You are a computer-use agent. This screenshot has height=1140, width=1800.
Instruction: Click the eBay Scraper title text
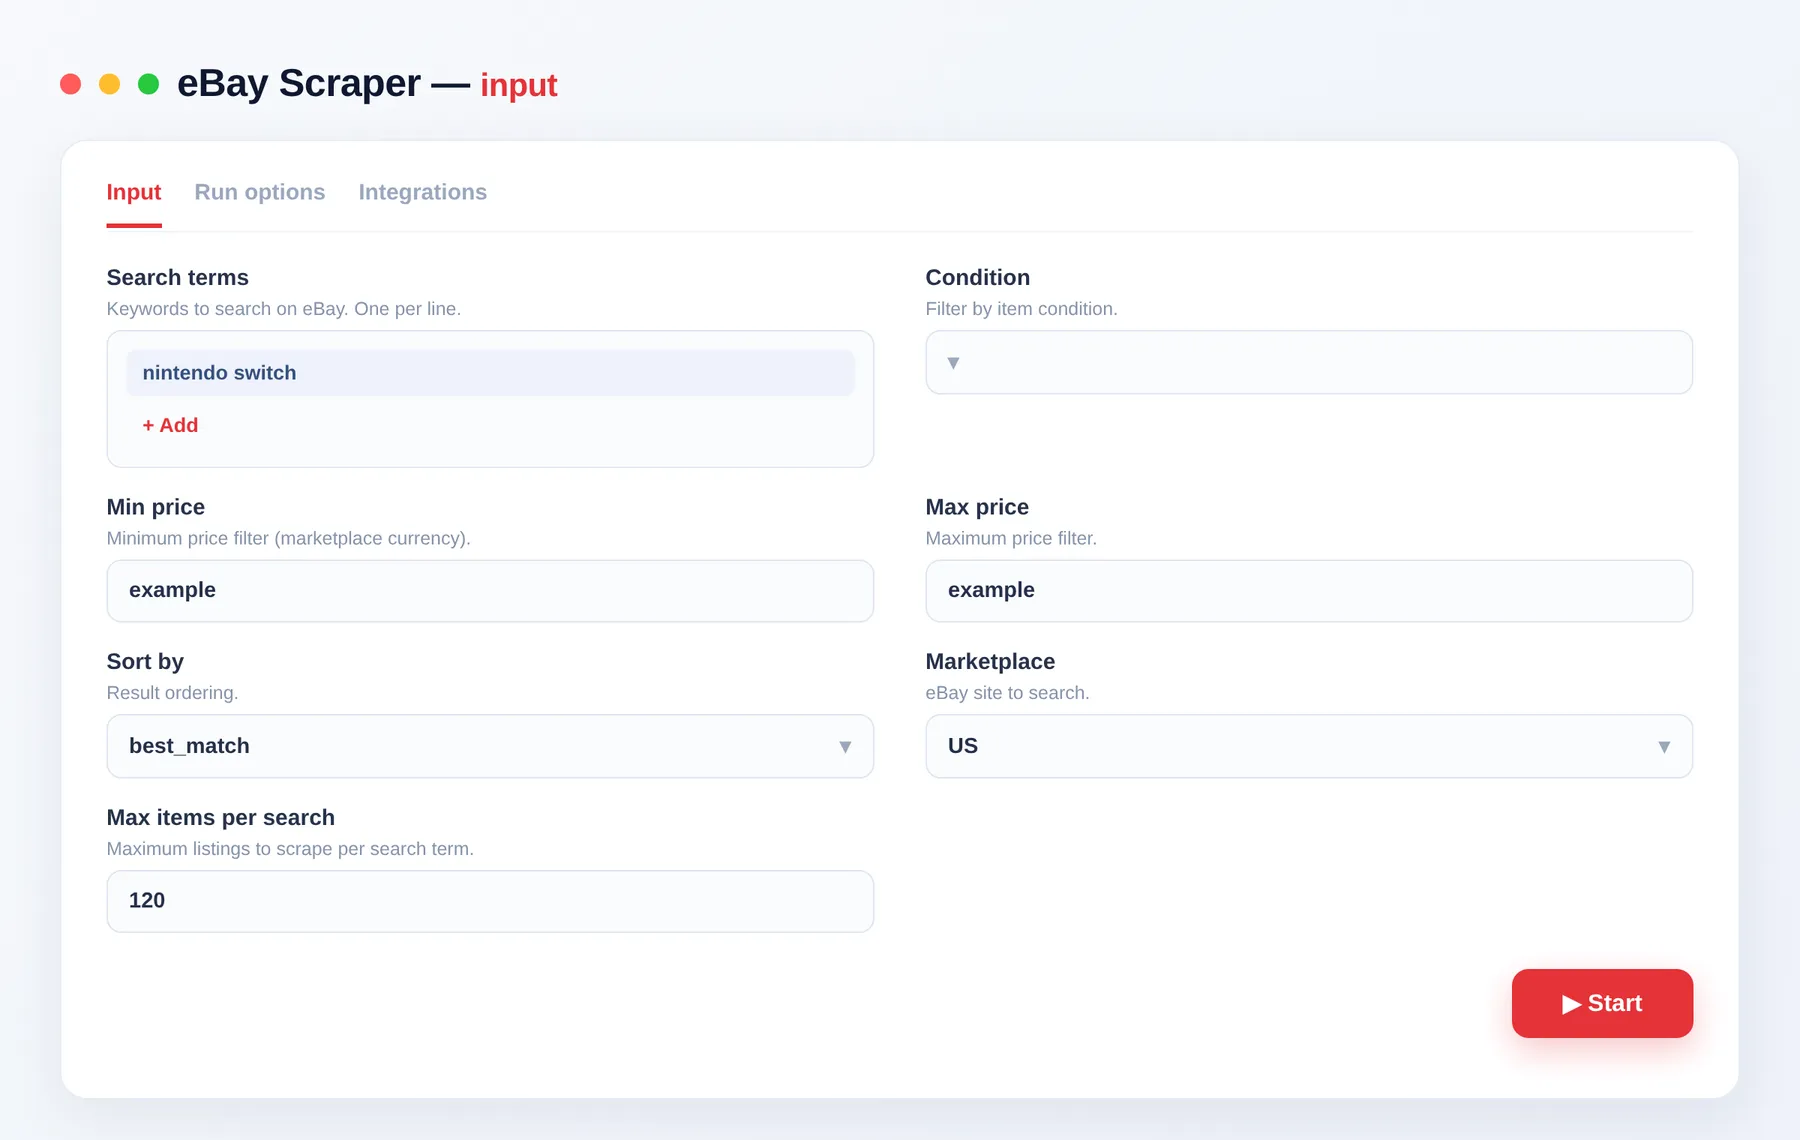click(x=299, y=83)
